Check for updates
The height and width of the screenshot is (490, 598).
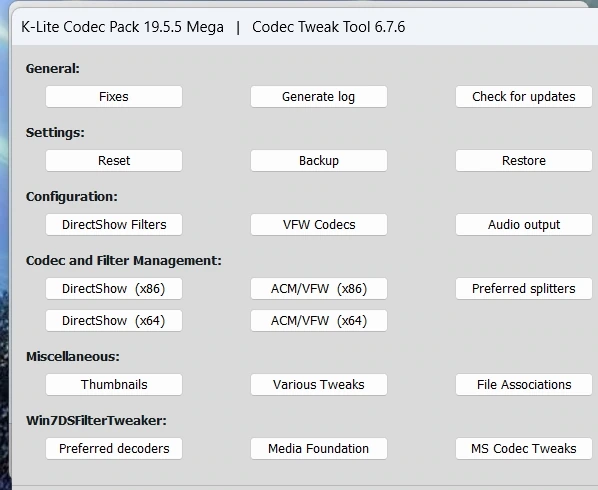tap(524, 96)
